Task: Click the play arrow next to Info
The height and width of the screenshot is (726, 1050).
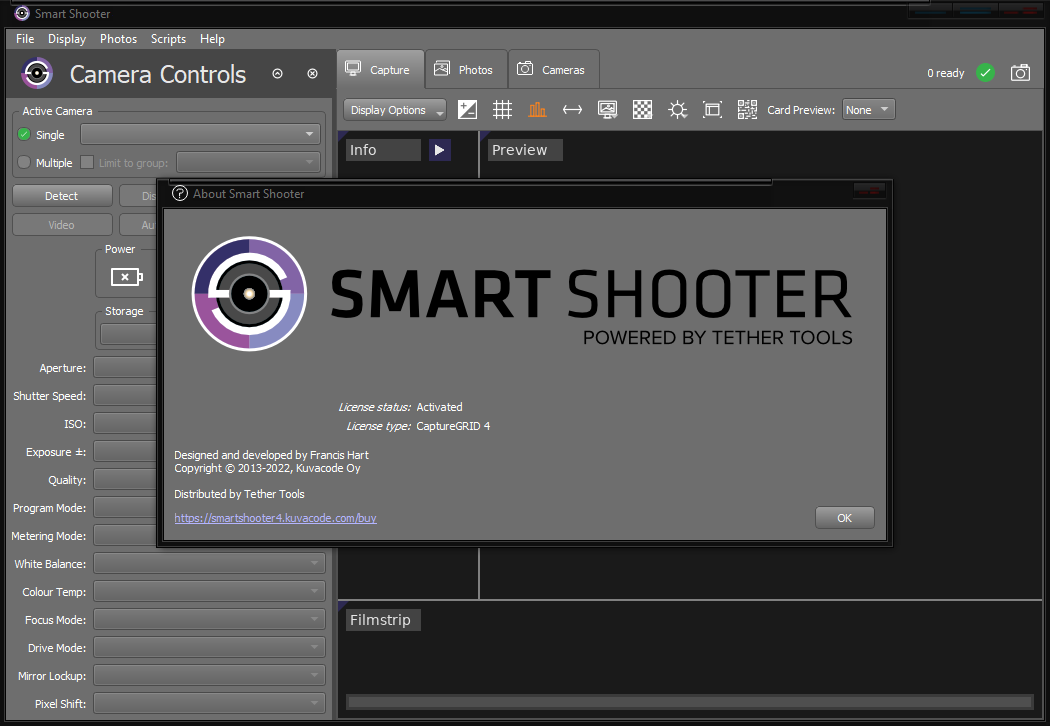Action: 439,150
